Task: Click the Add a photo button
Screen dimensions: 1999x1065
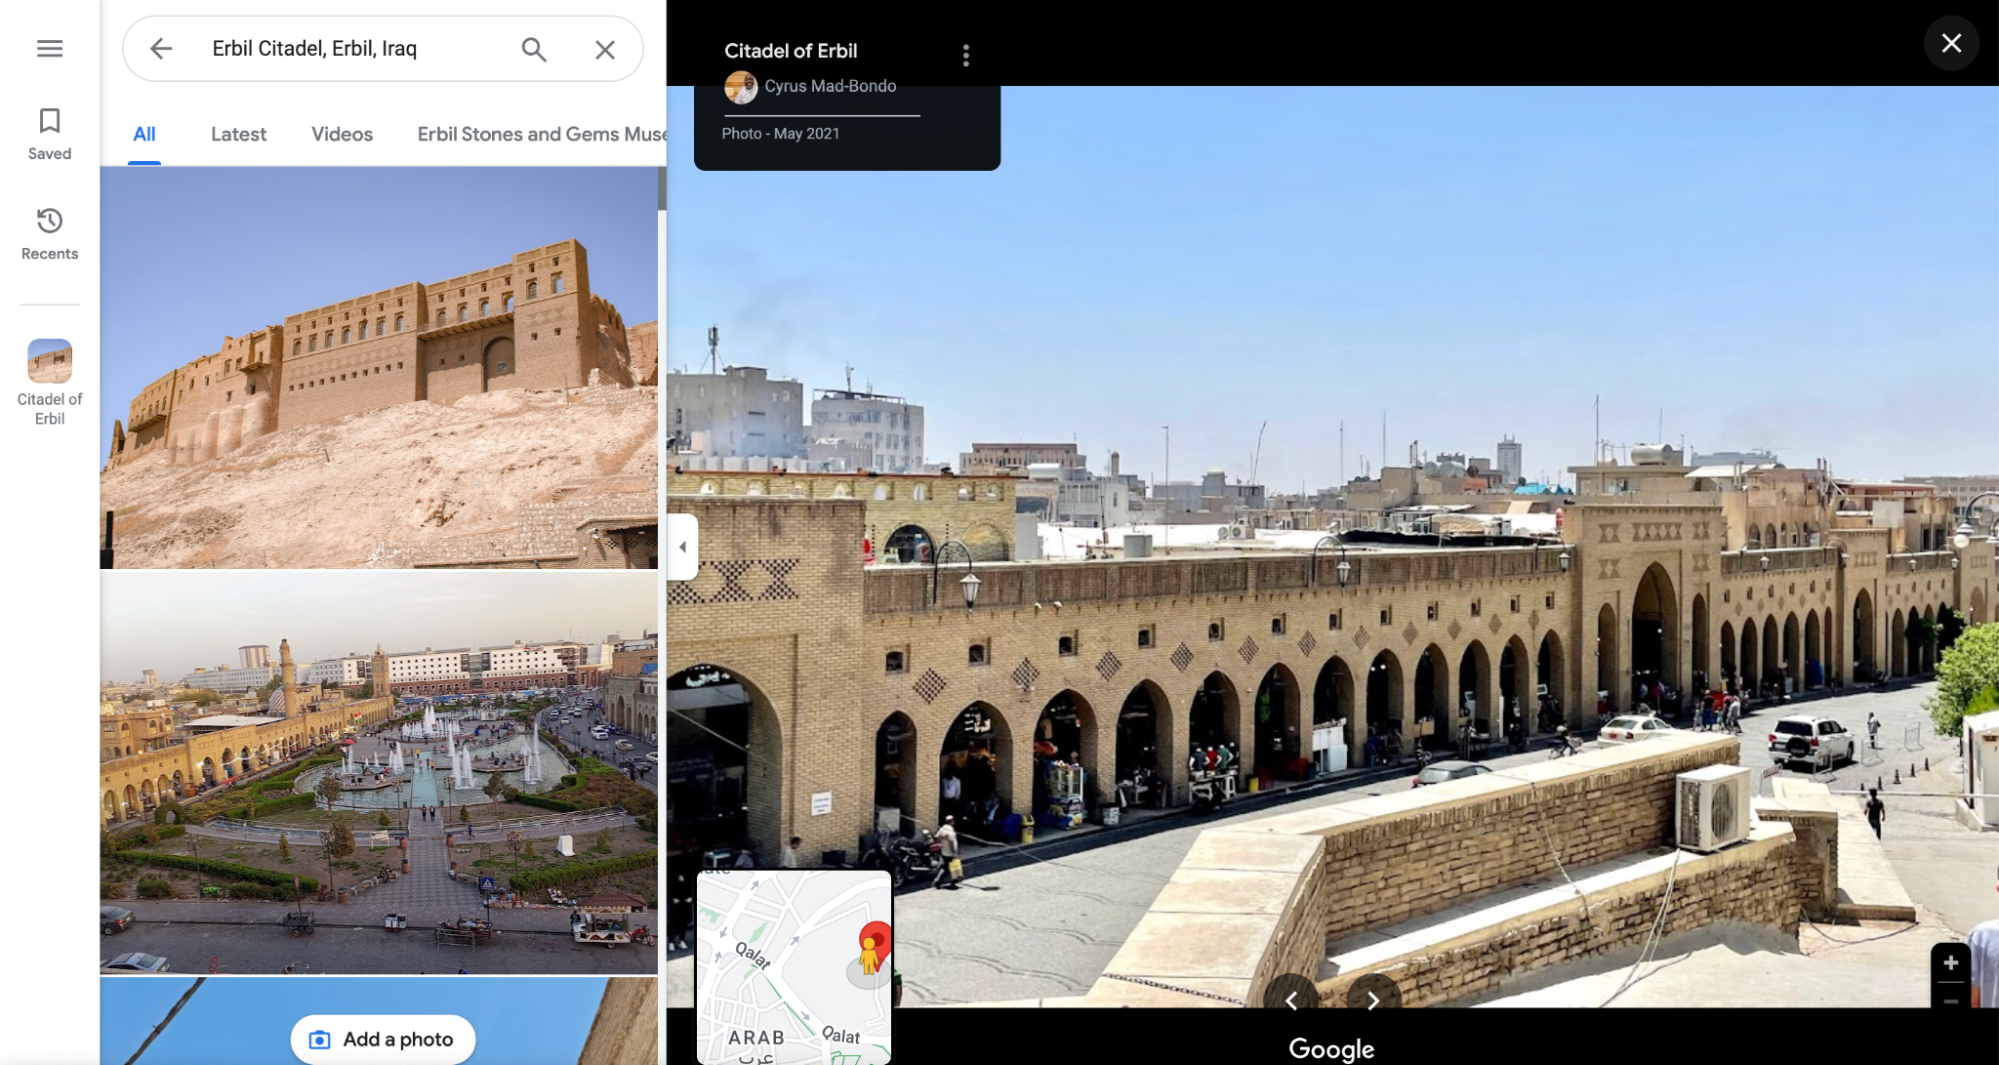Action: coord(382,1039)
